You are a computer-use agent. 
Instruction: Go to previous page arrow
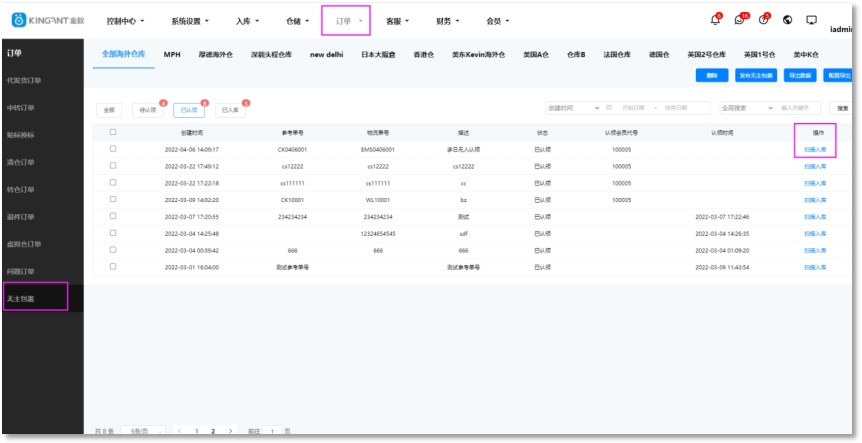tap(180, 431)
